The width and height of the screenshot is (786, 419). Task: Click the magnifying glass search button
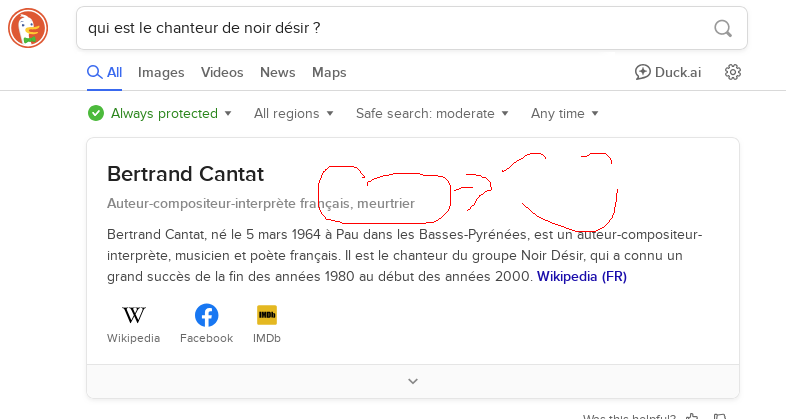click(723, 28)
